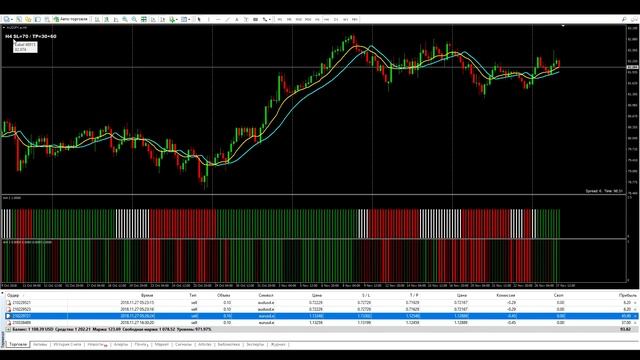Switch timeframe to W1
Viewport: 640px width, 360px height.
click(345, 19)
